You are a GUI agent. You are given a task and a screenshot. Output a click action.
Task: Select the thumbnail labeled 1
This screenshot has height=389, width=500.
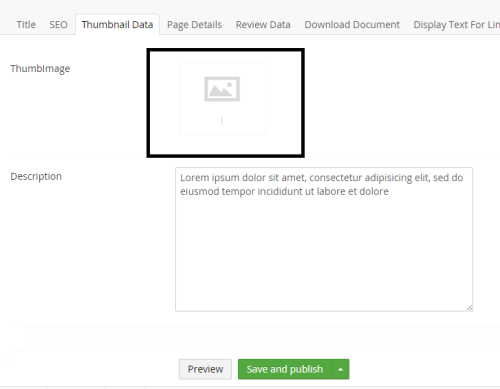pyautogui.click(x=222, y=99)
